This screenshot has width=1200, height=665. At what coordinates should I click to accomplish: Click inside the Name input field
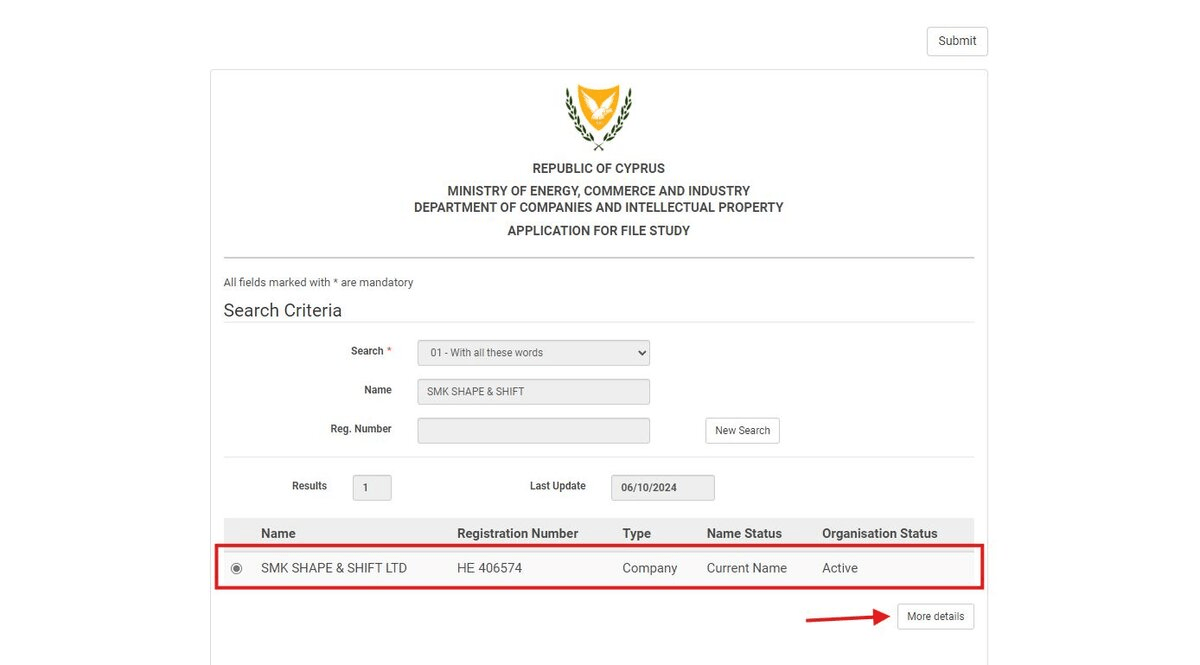click(533, 391)
